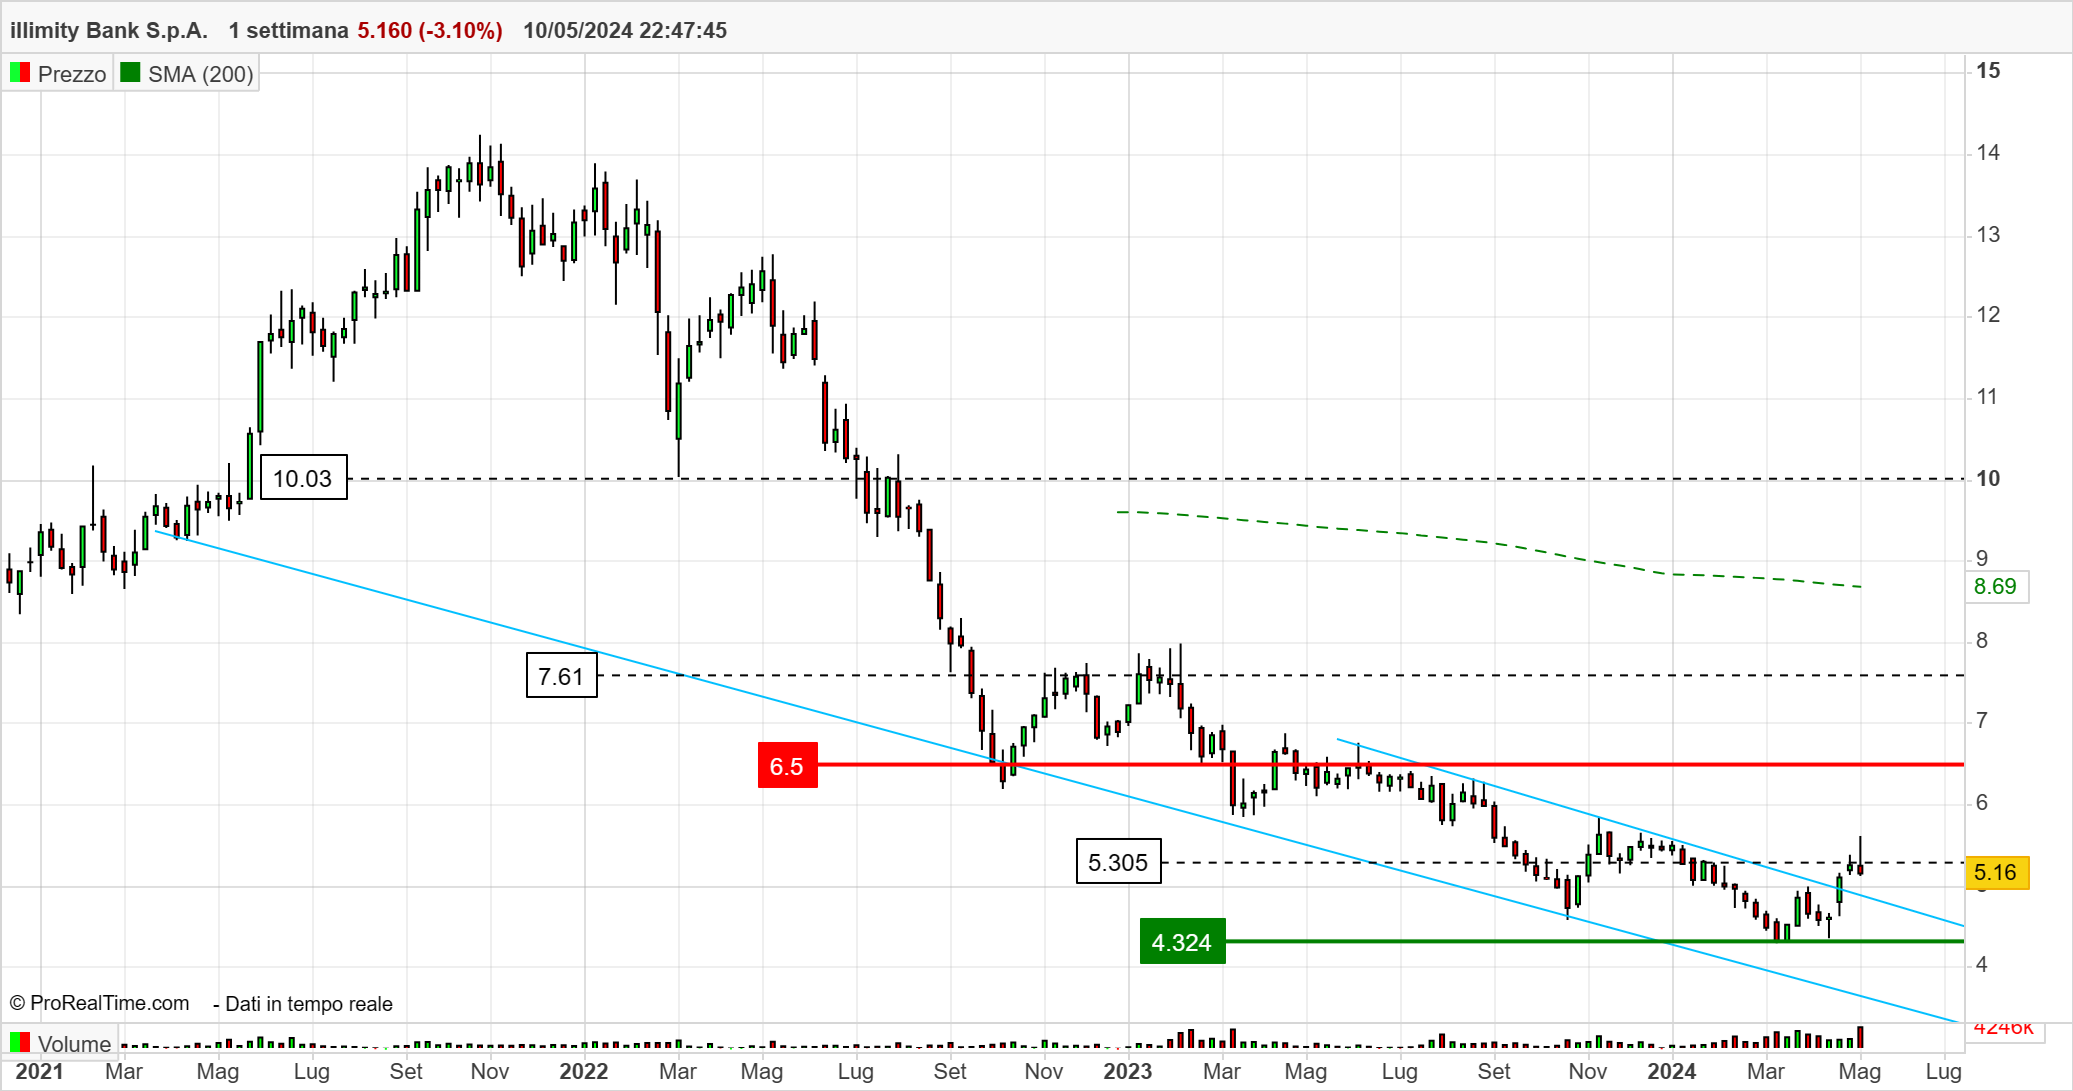2073x1091 pixels.
Task: Click the 424bK volume axis value
Action: click(2003, 1028)
